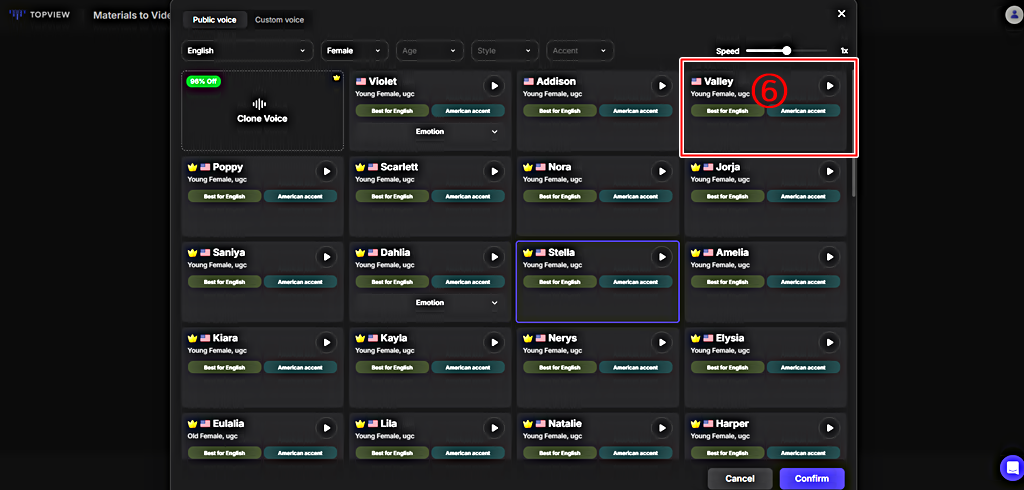
Task: Select the Kiara voice card
Action: click(263, 367)
